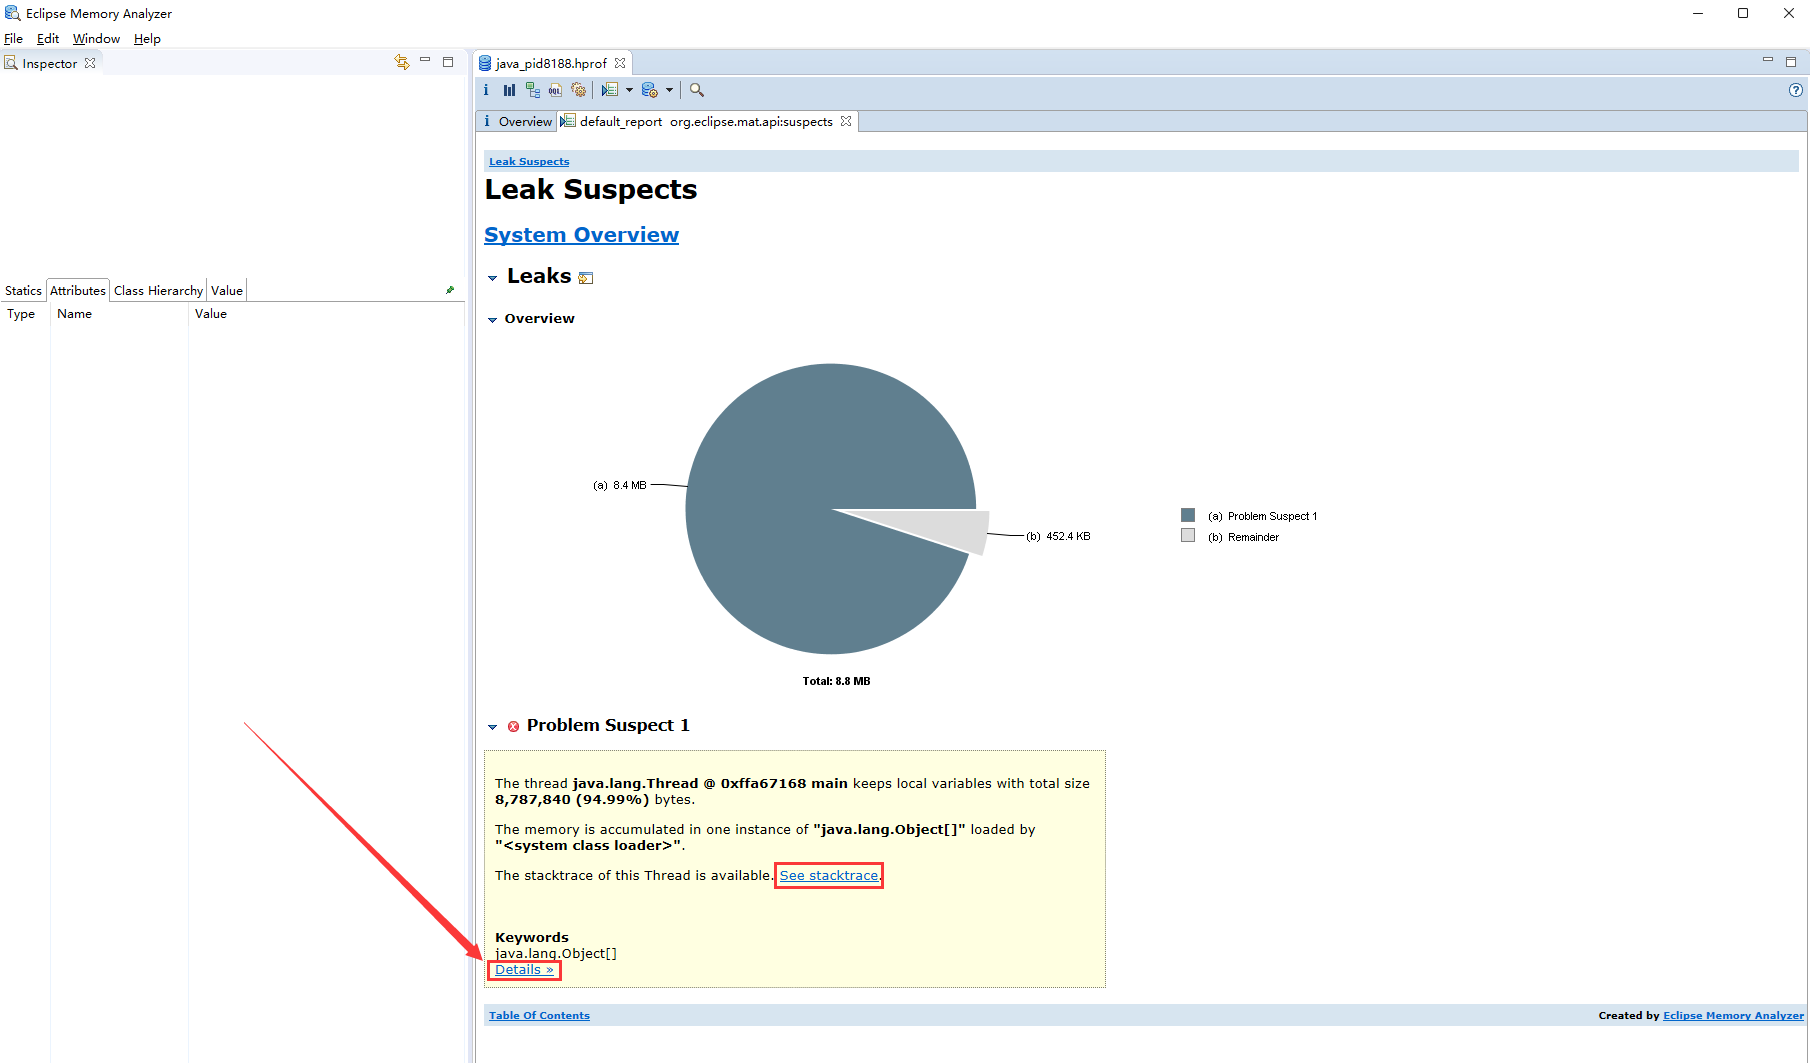Click the Link with Snapshot arrows icon in Inspector
Viewport: 1810px width, 1063px height.
[x=402, y=62]
